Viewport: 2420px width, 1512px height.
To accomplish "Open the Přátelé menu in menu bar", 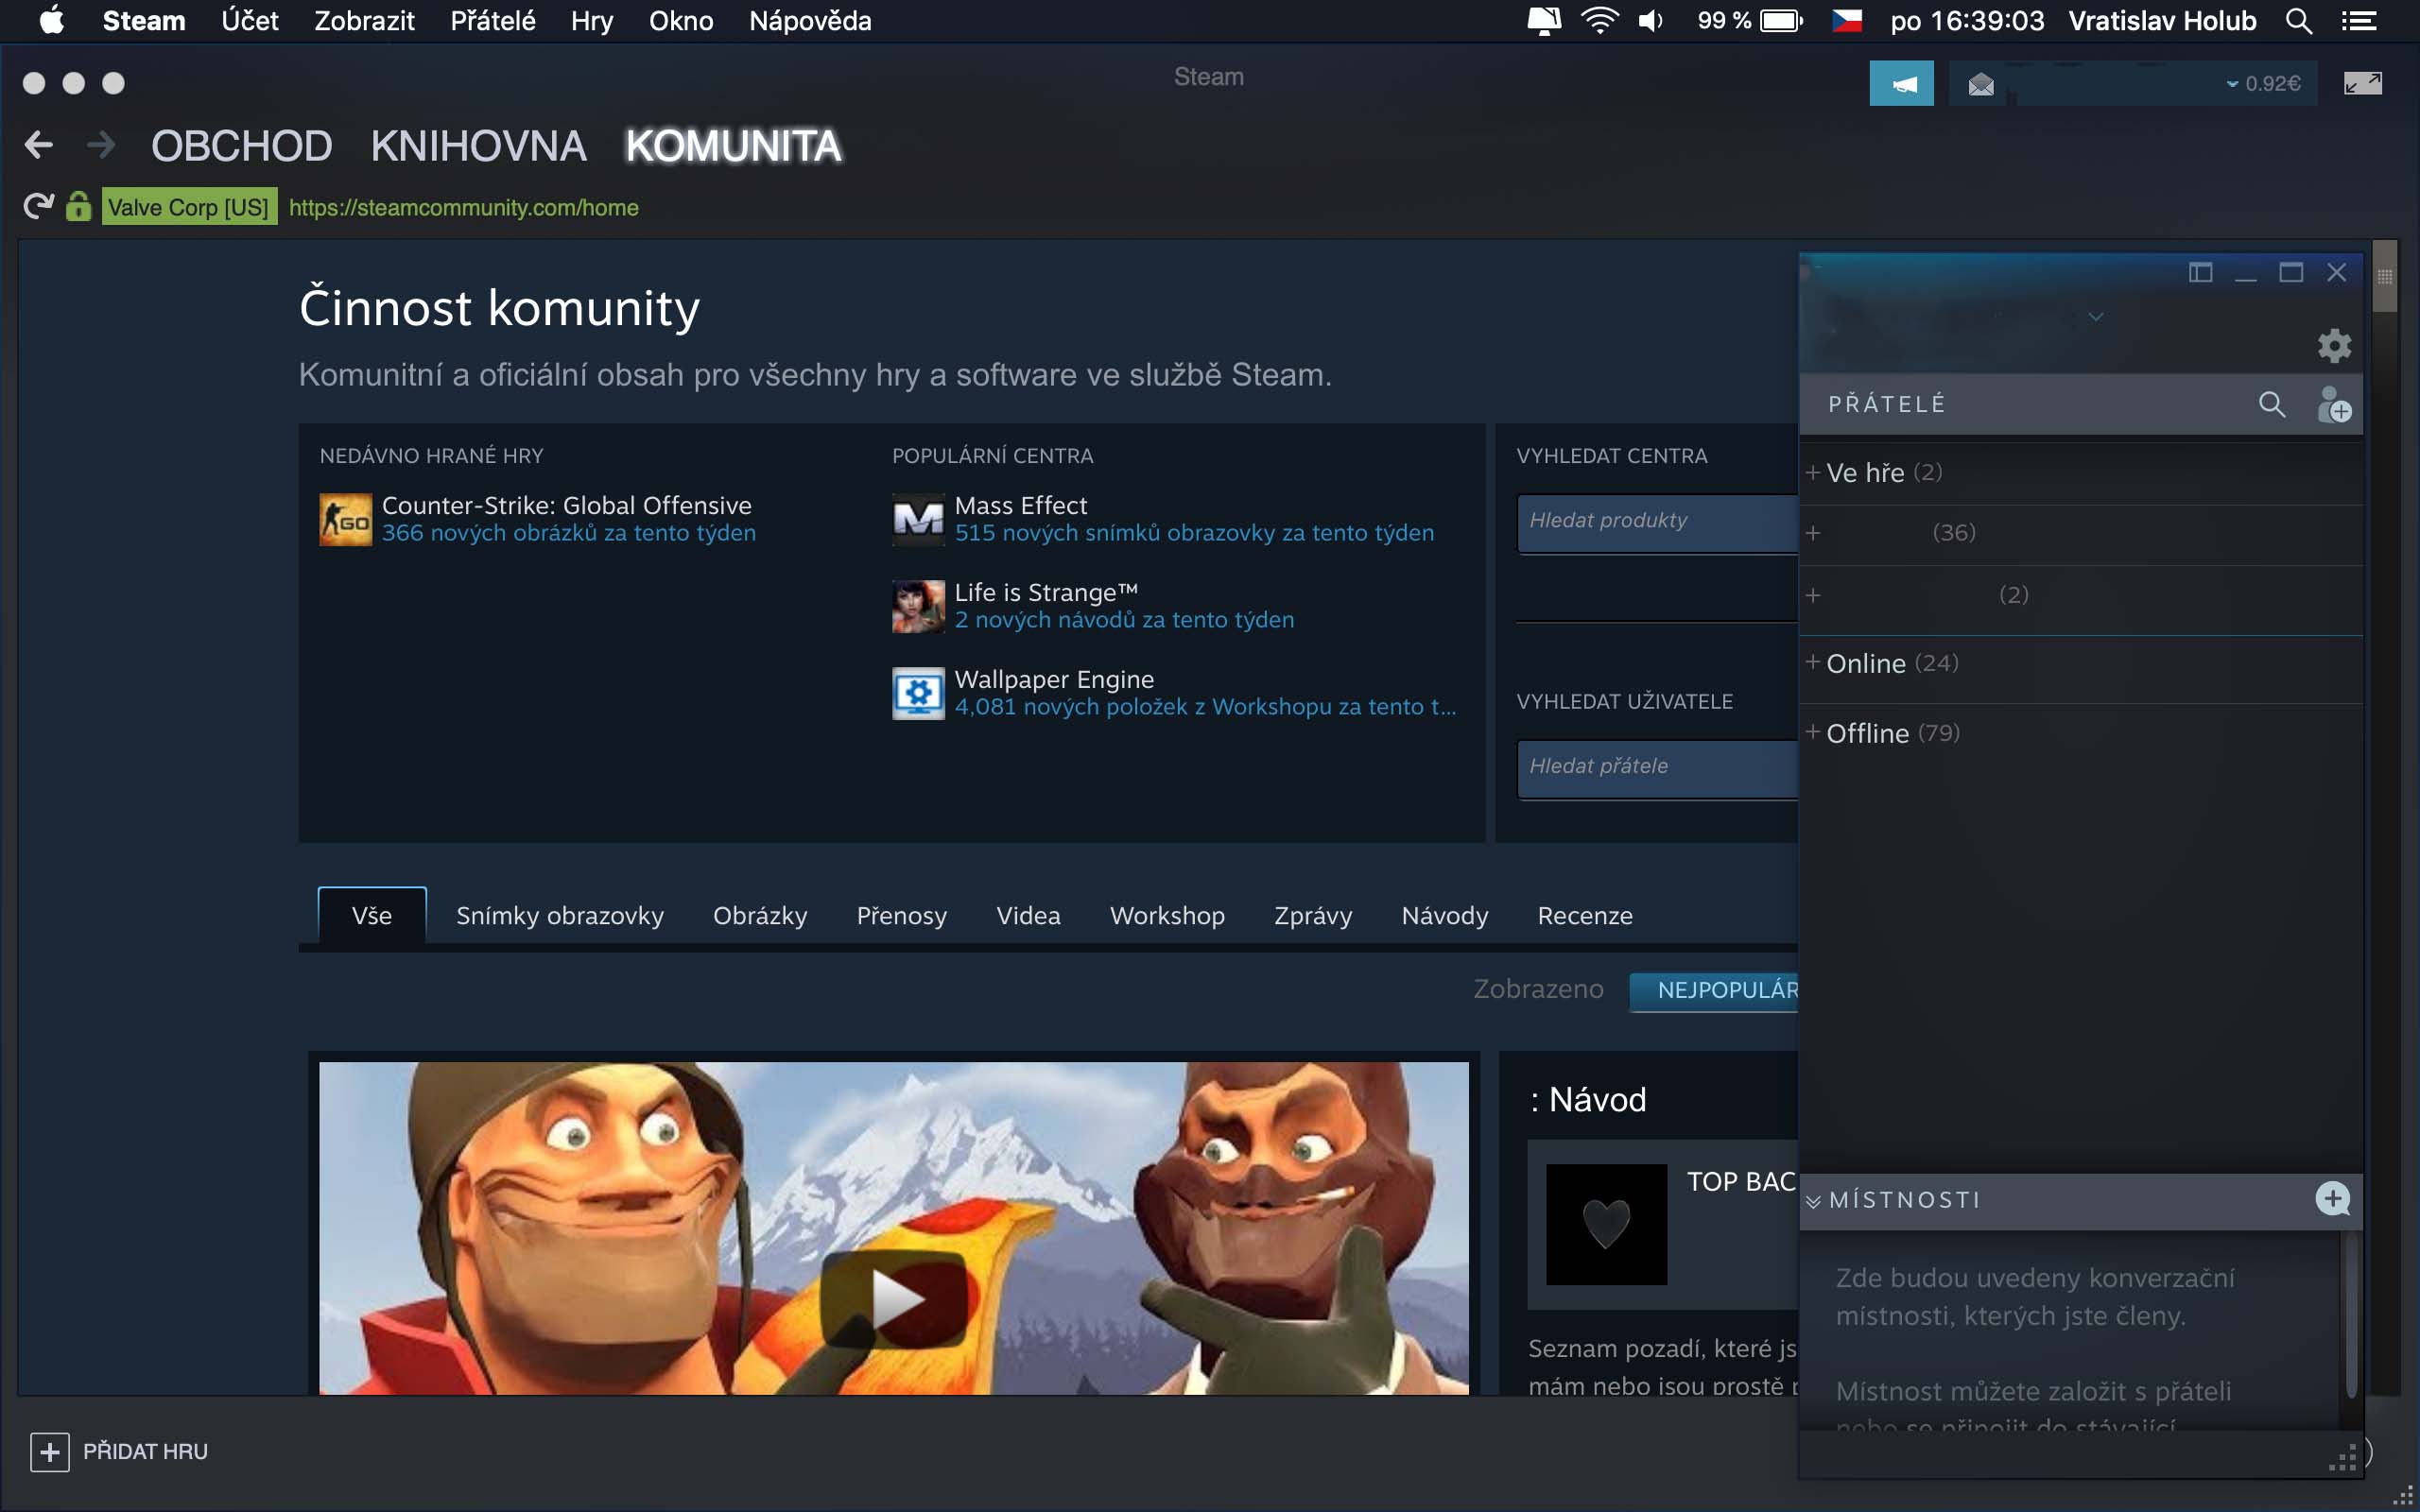I will pyautogui.click(x=492, y=21).
